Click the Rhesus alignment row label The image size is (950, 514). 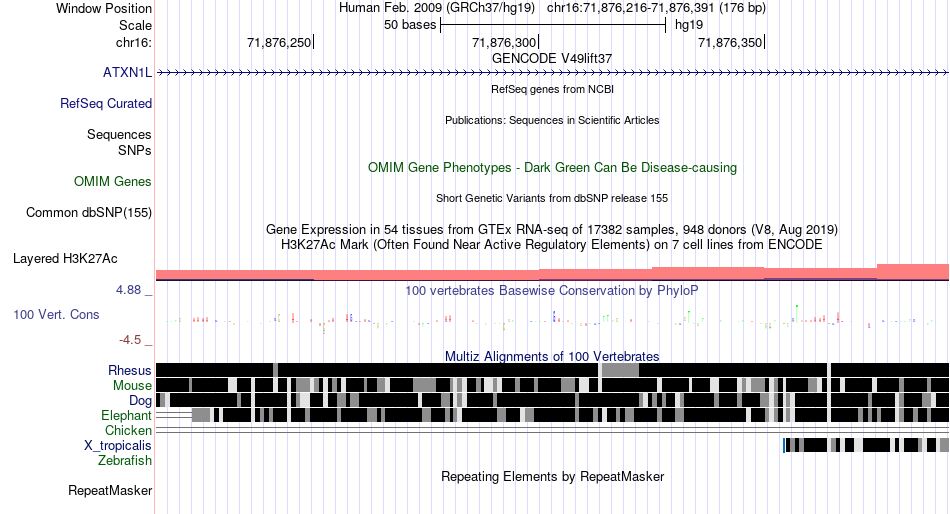coord(130,370)
